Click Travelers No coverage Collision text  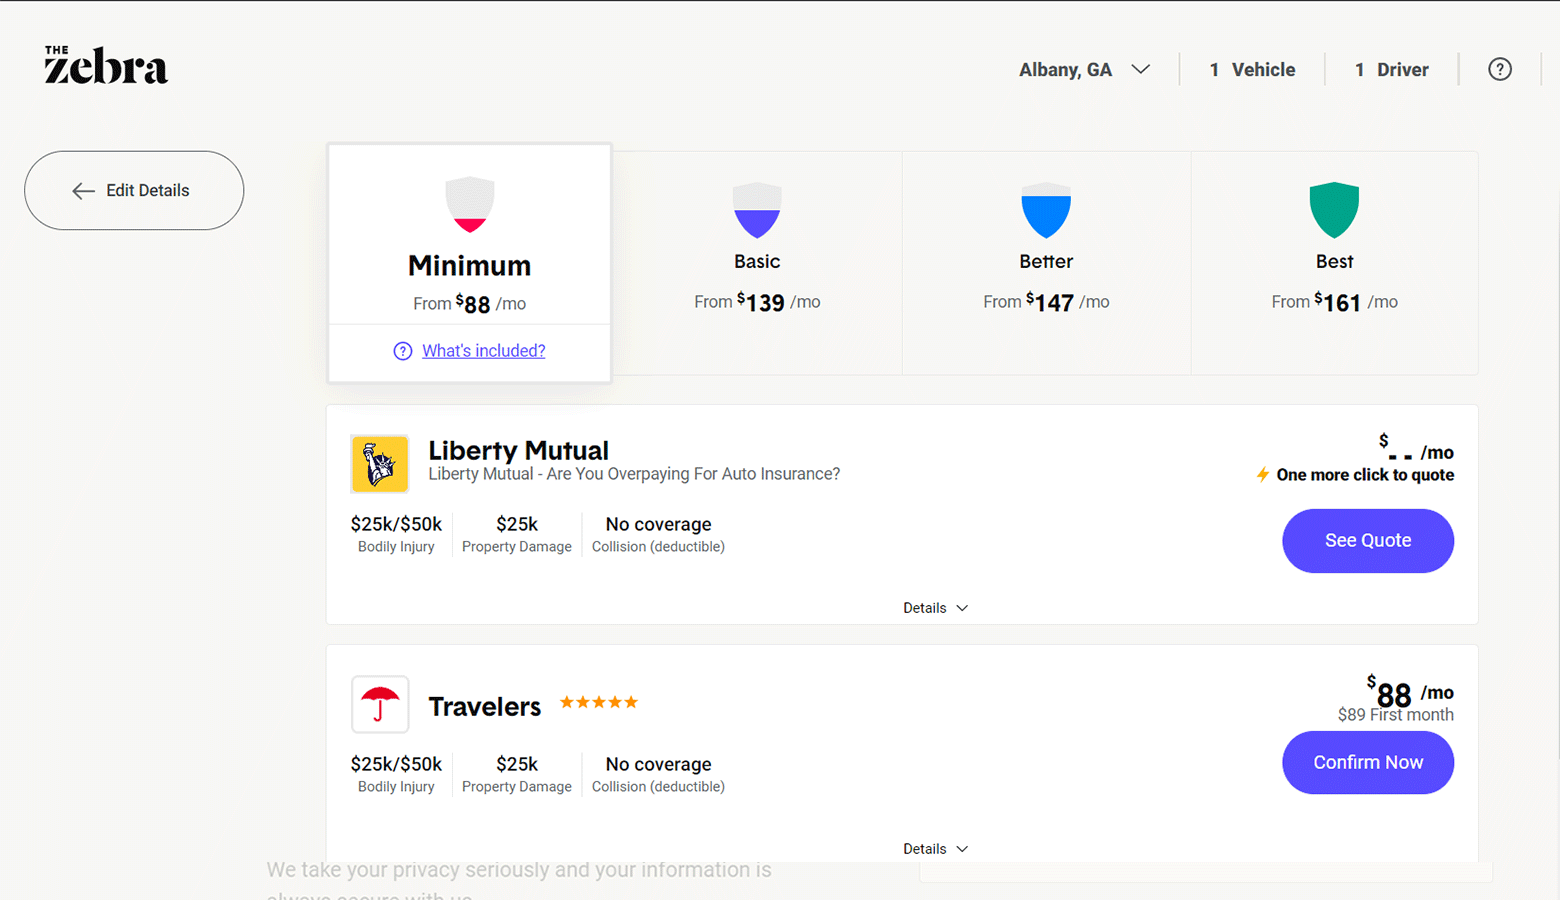point(658,764)
